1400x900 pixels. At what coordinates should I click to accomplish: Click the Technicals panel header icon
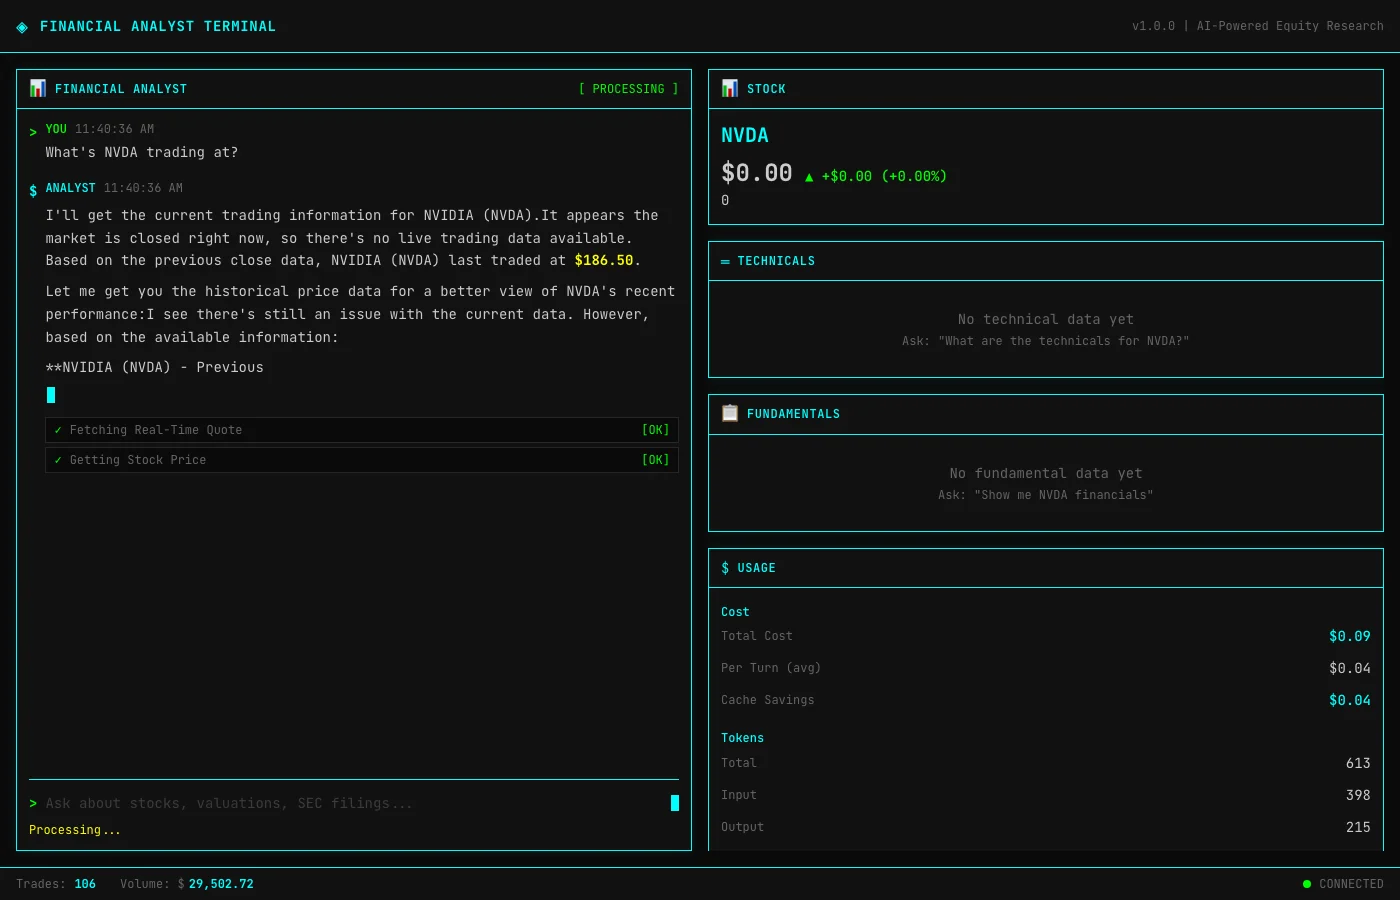[x=725, y=261]
